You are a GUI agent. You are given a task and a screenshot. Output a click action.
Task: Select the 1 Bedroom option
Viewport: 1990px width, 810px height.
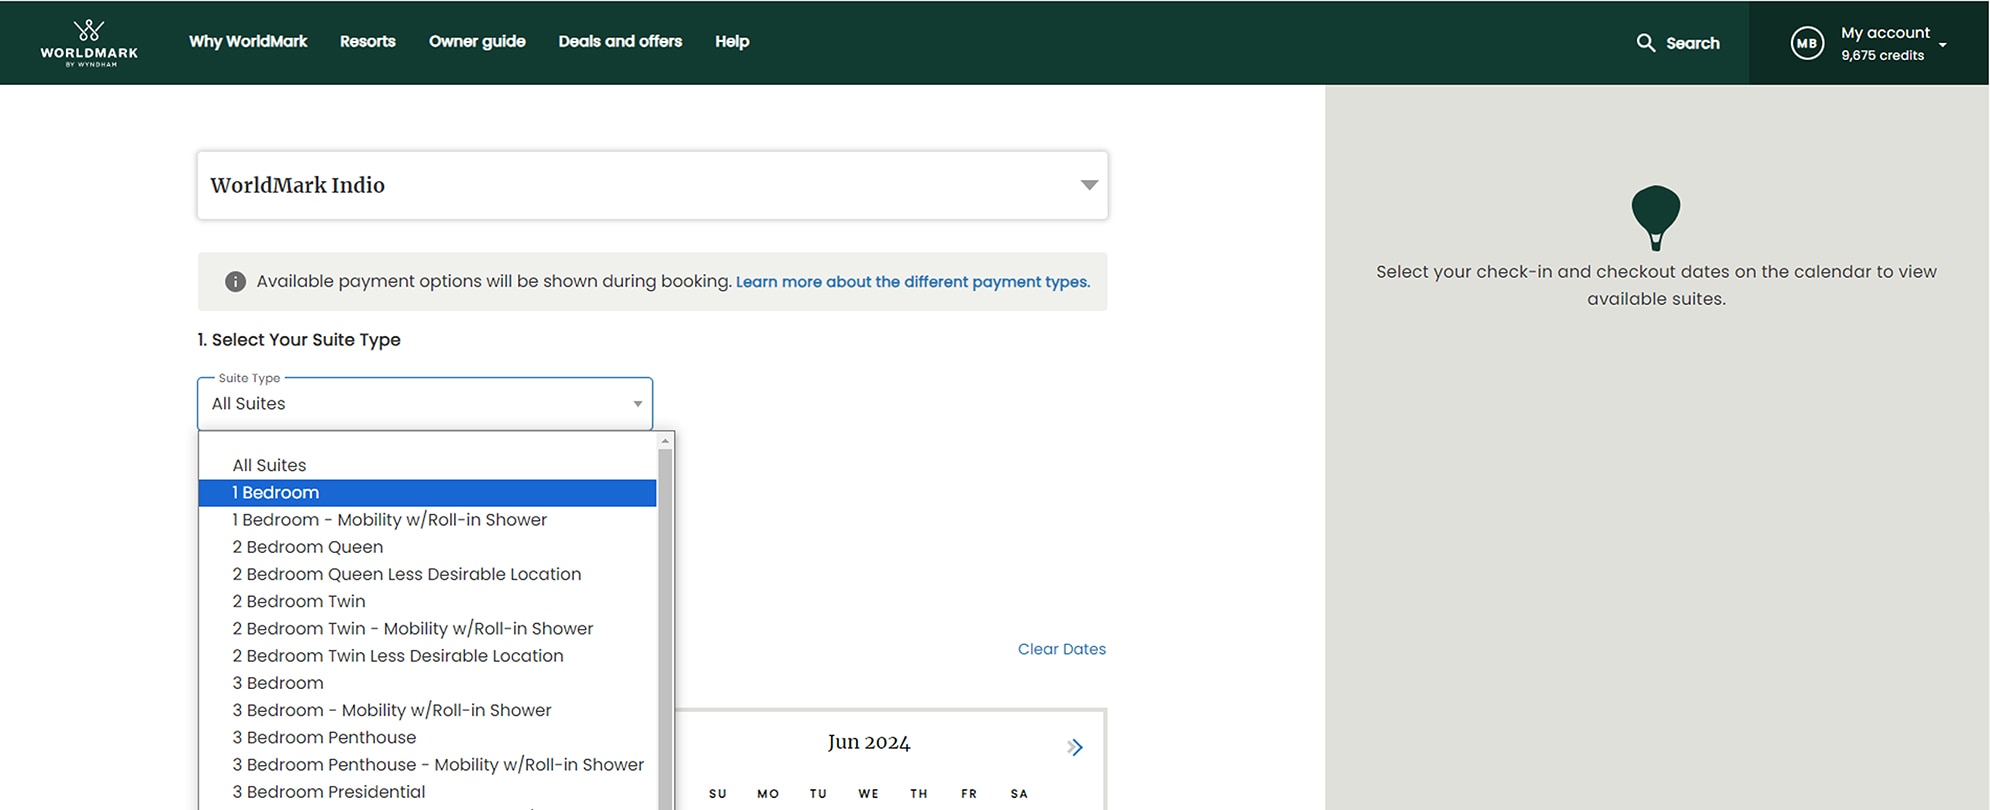427,493
